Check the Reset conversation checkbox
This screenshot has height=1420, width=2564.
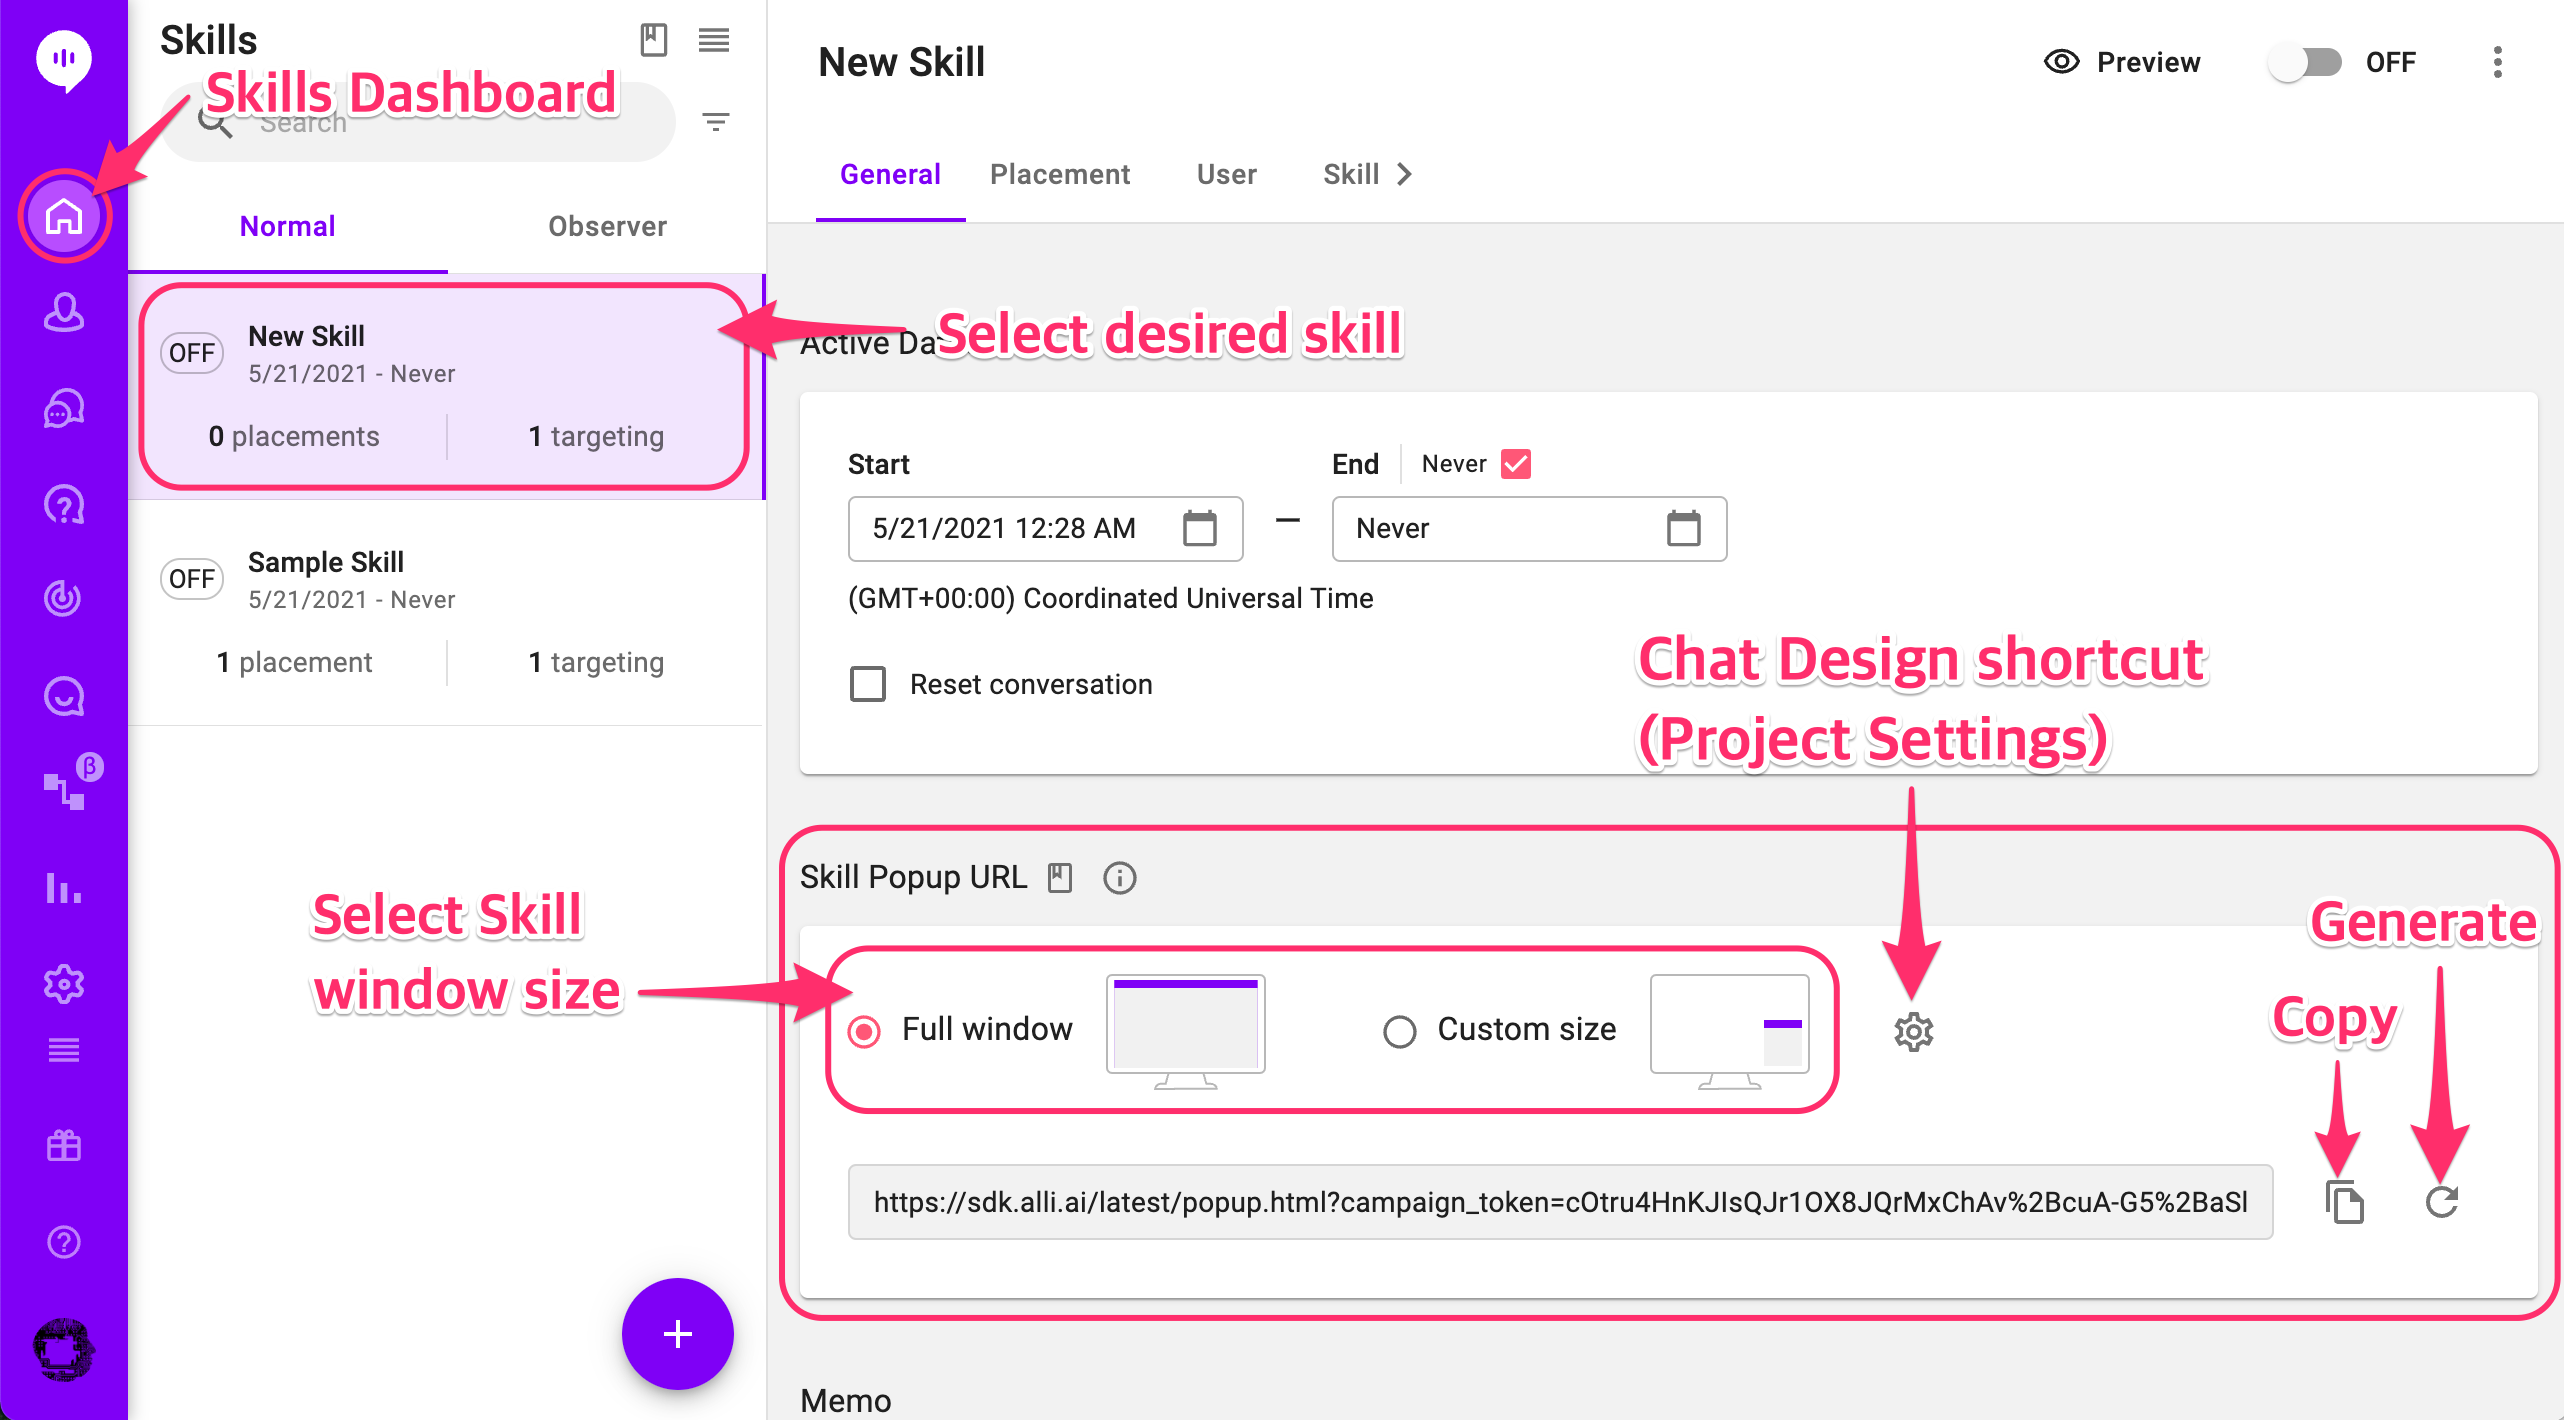pyautogui.click(x=868, y=684)
